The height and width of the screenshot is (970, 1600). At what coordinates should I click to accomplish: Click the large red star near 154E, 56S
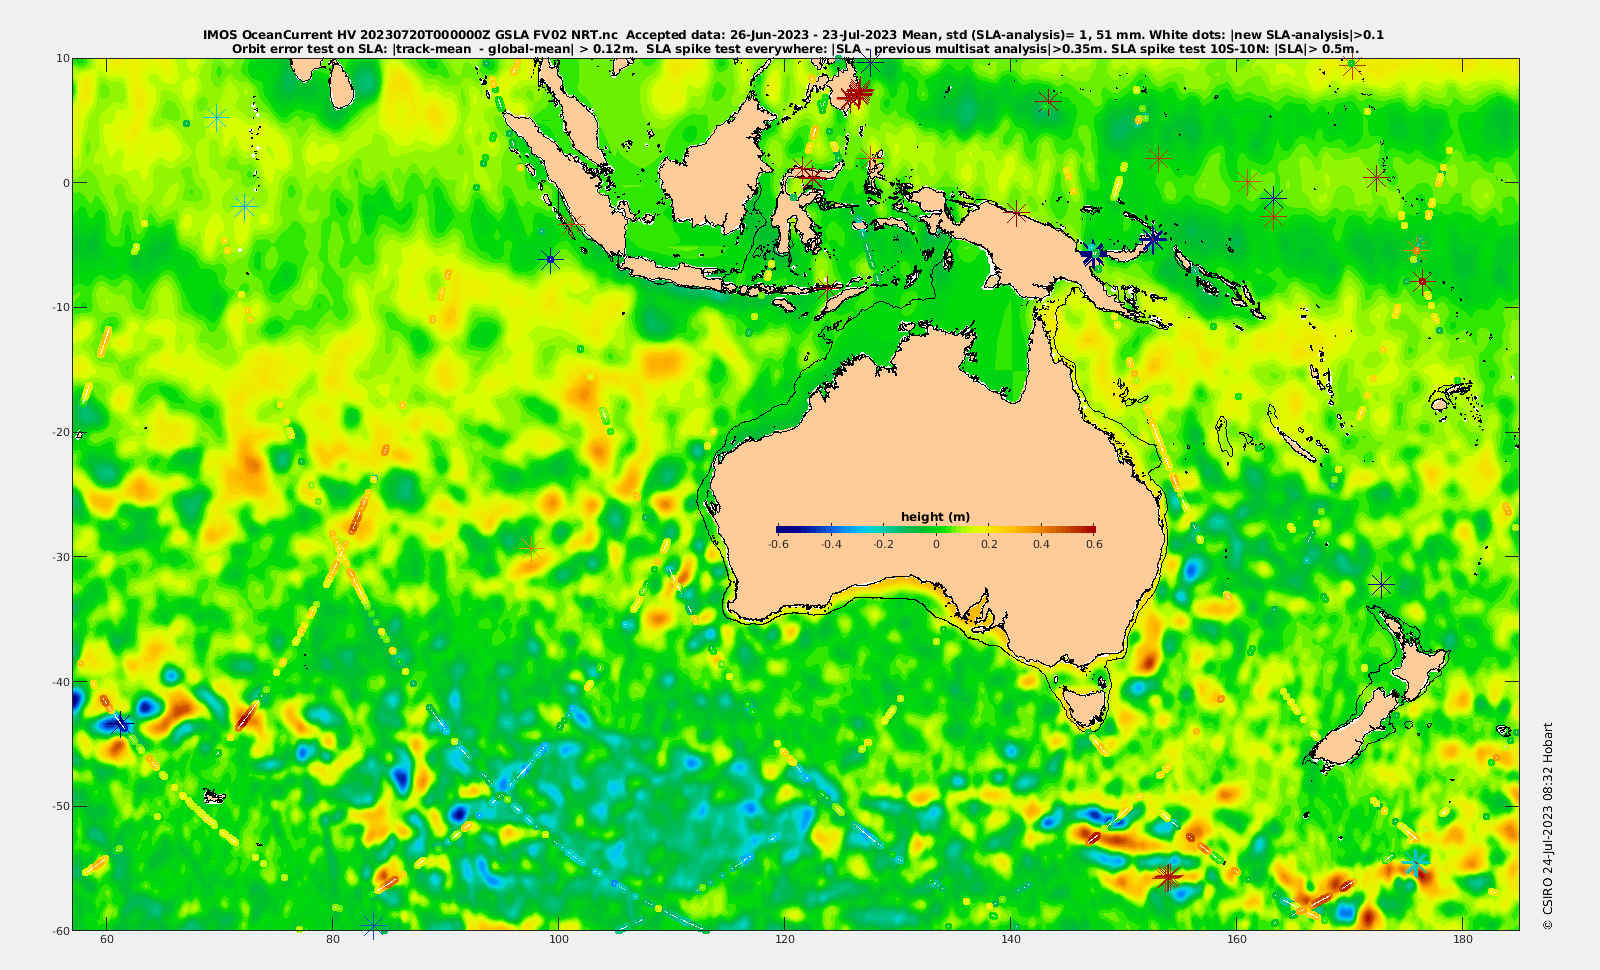click(x=1168, y=878)
